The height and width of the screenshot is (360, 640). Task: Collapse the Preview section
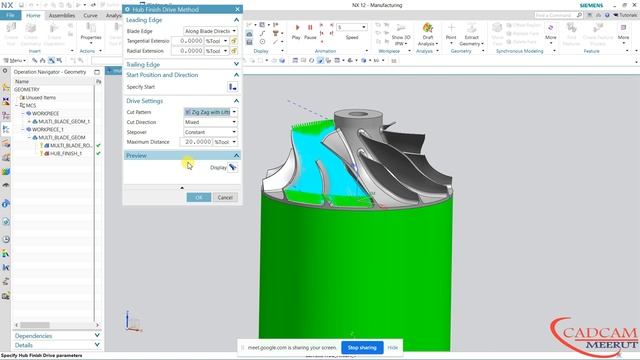[236, 156]
